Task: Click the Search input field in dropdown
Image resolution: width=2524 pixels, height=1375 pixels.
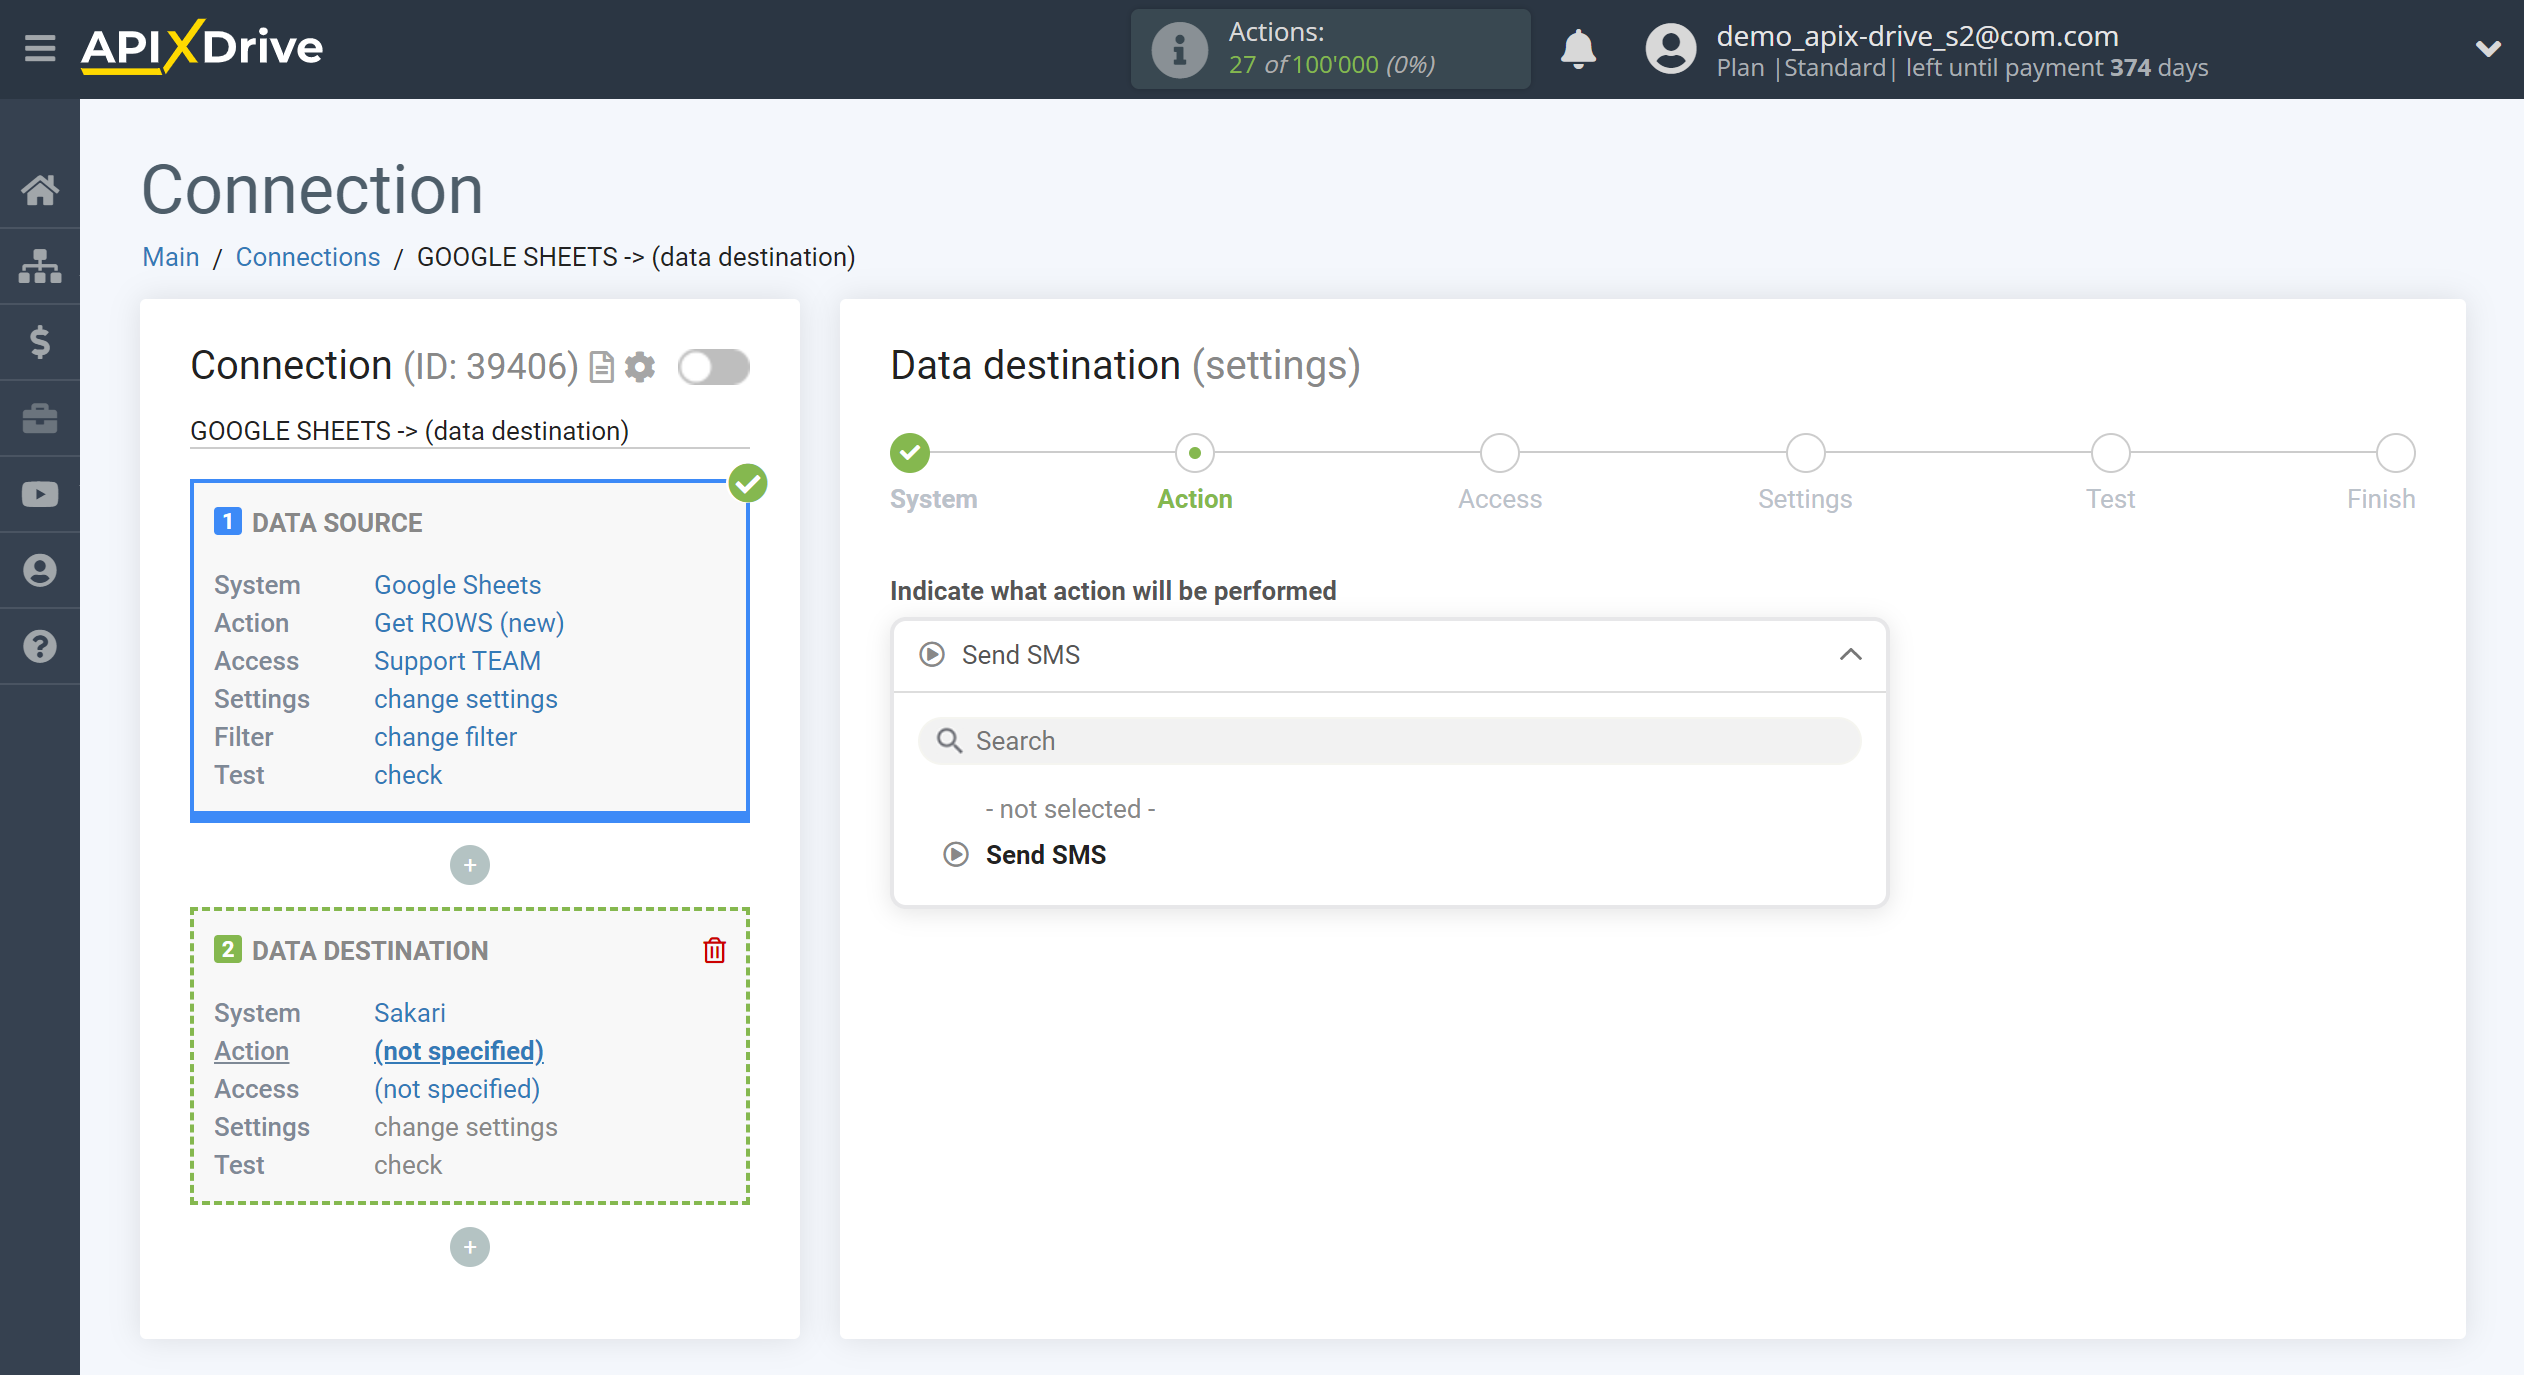Action: (x=1388, y=740)
